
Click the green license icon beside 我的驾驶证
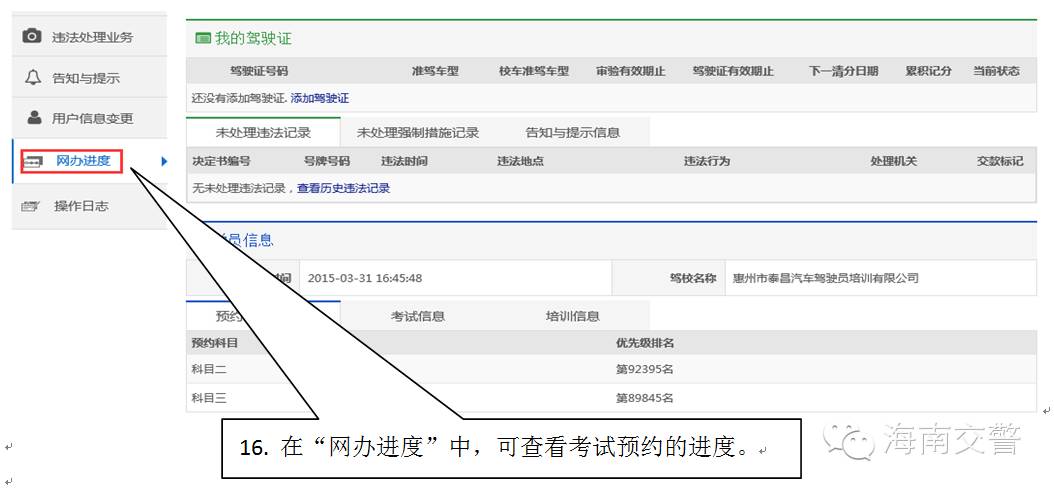203,38
